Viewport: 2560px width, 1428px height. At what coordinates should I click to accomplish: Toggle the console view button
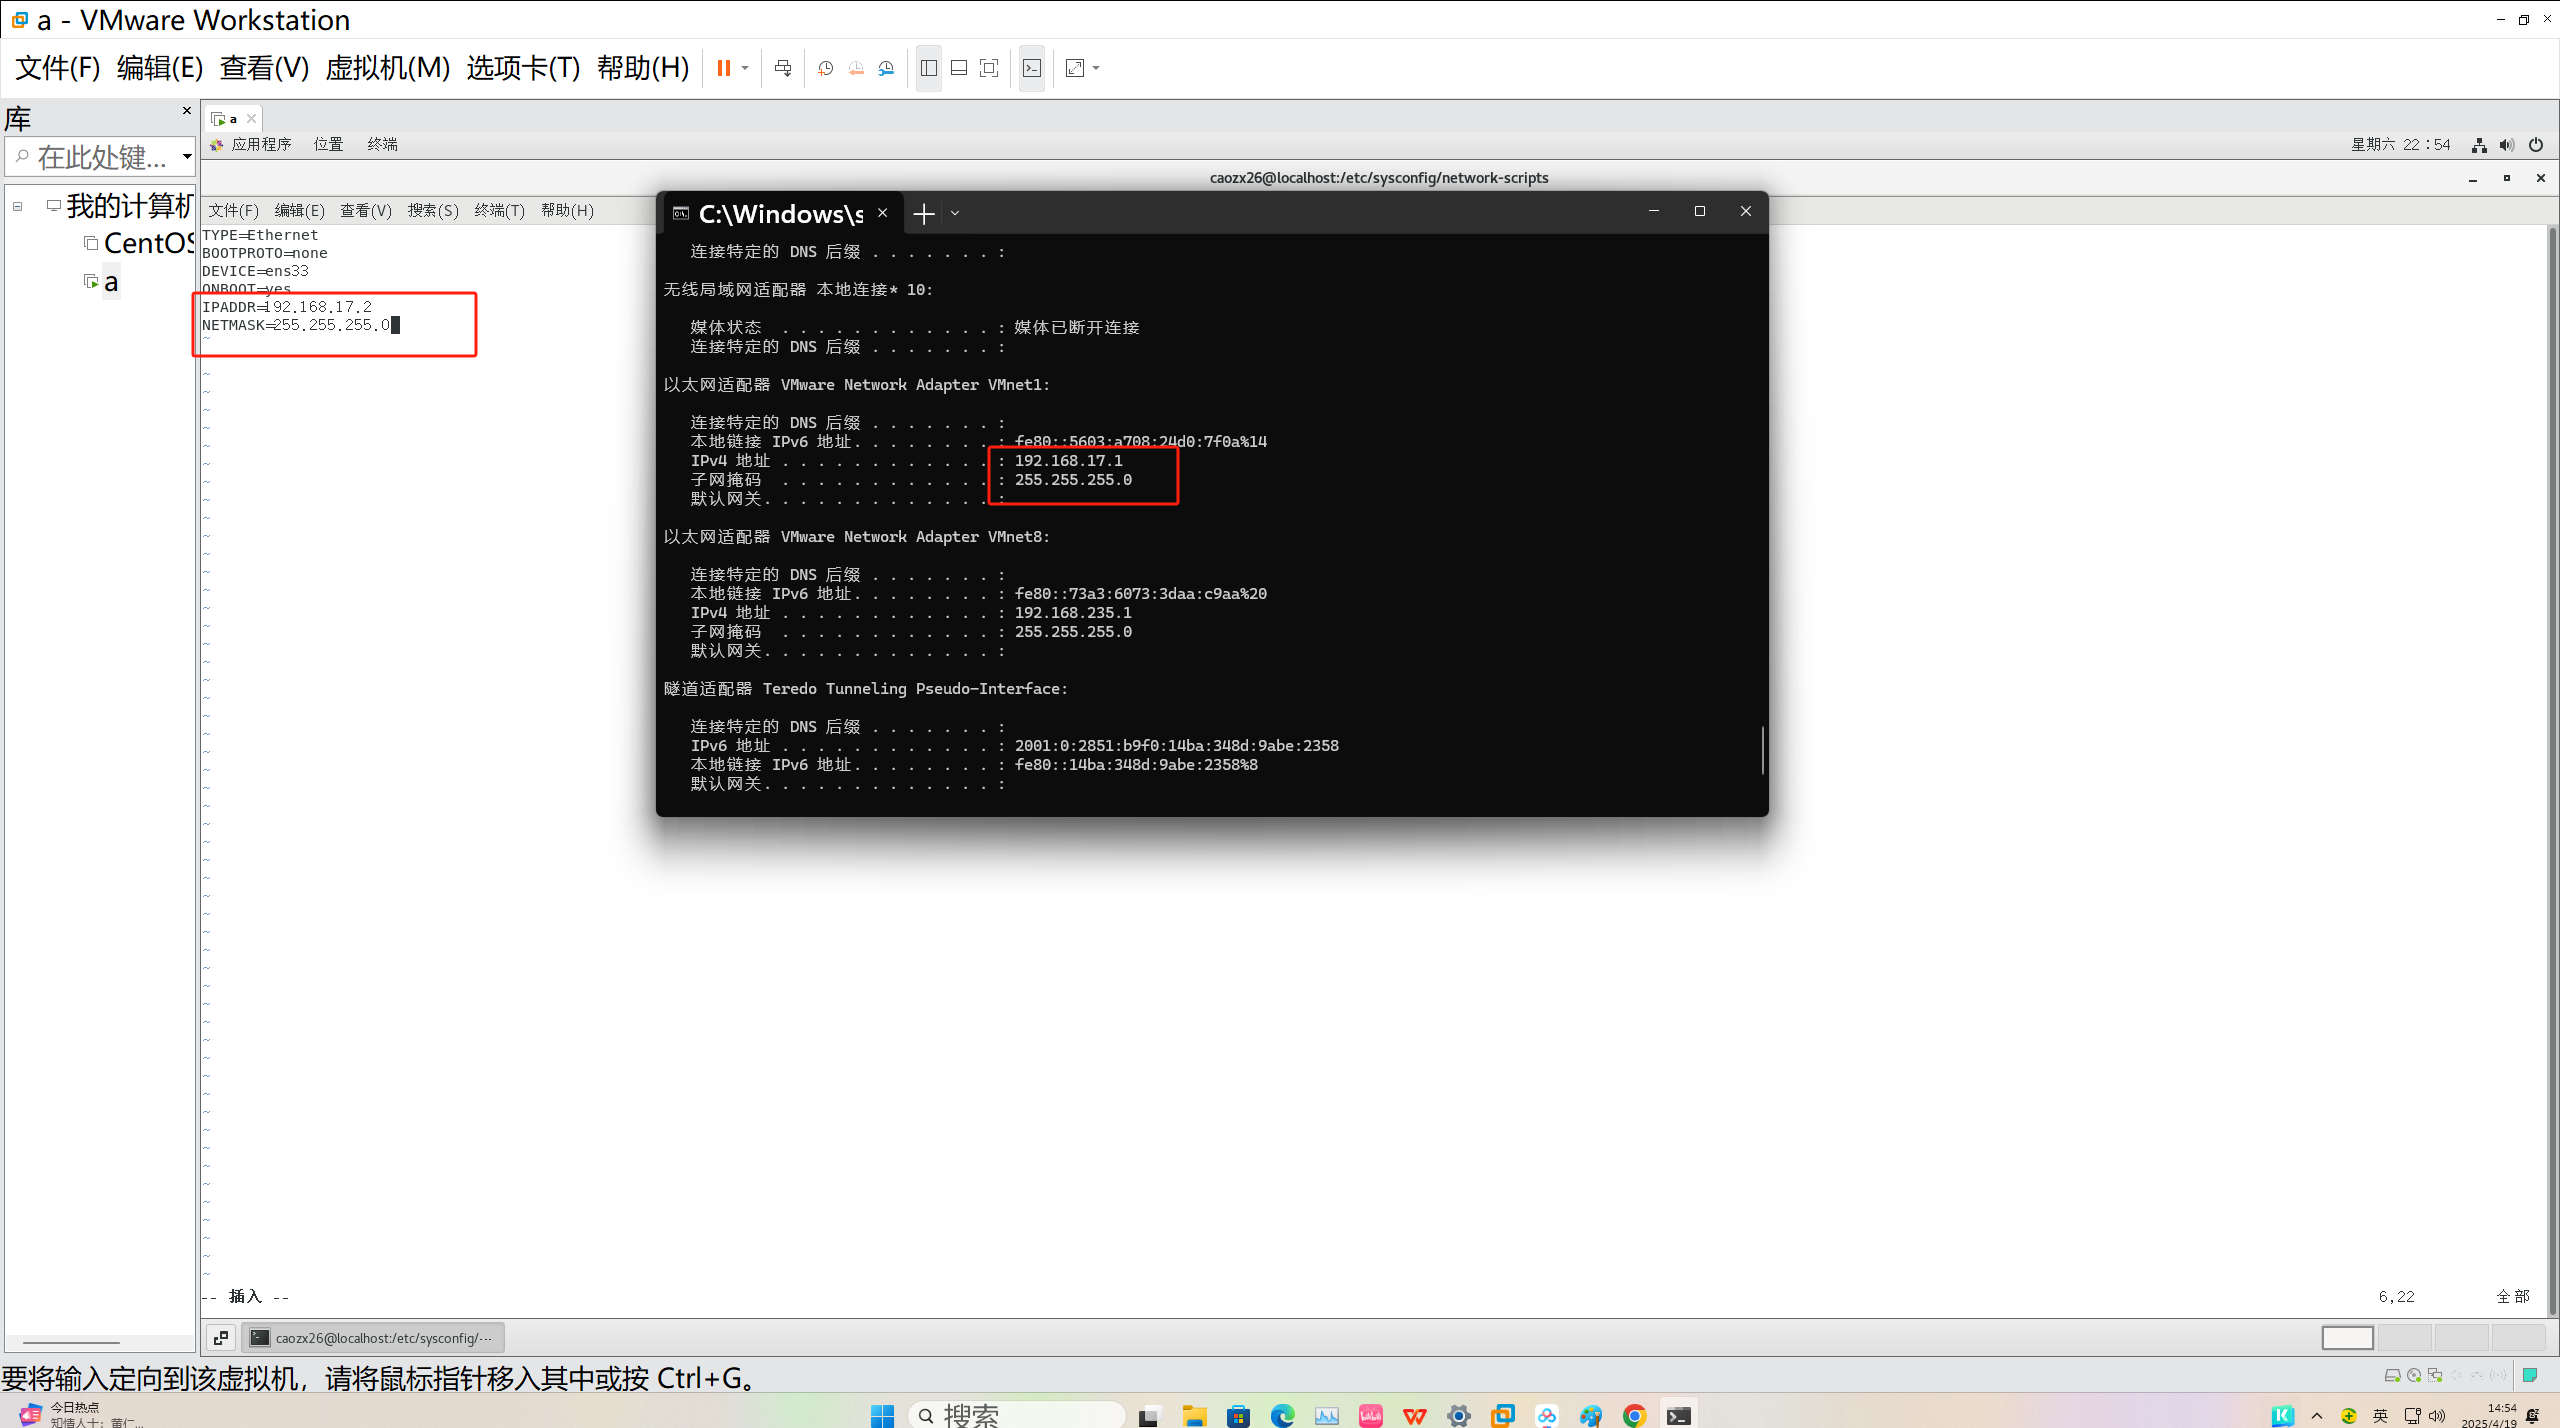pyautogui.click(x=1032, y=68)
